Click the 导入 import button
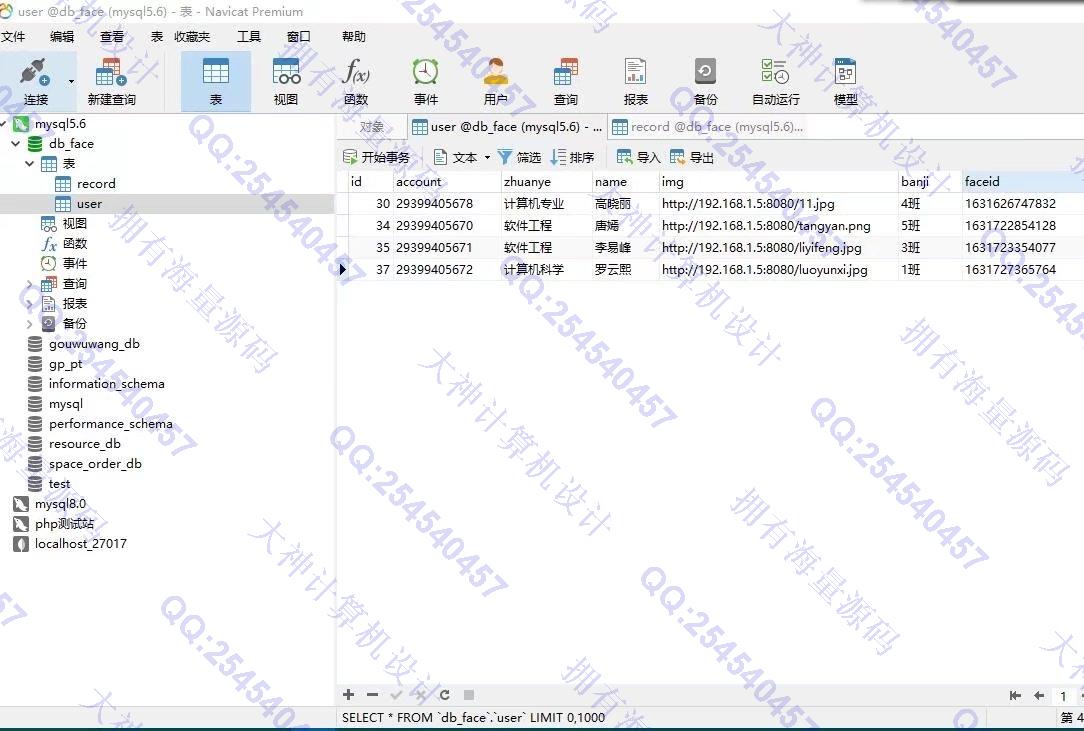The width and height of the screenshot is (1084, 731). (639, 158)
